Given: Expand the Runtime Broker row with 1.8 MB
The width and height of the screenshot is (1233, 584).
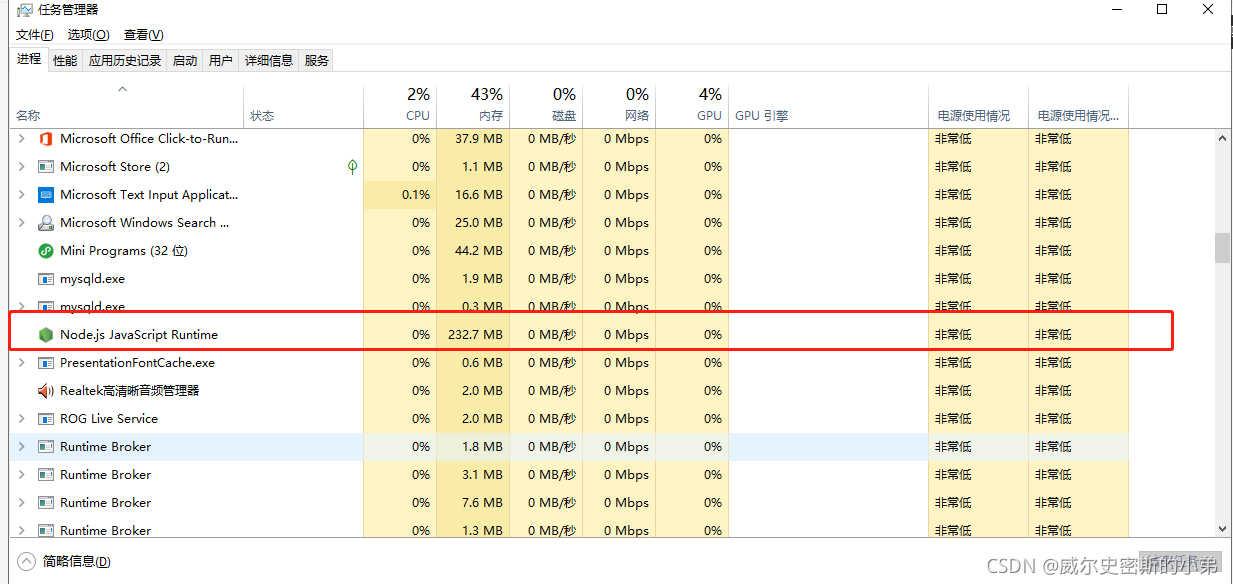Looking at the screenshot, I should tap(22, 446).
